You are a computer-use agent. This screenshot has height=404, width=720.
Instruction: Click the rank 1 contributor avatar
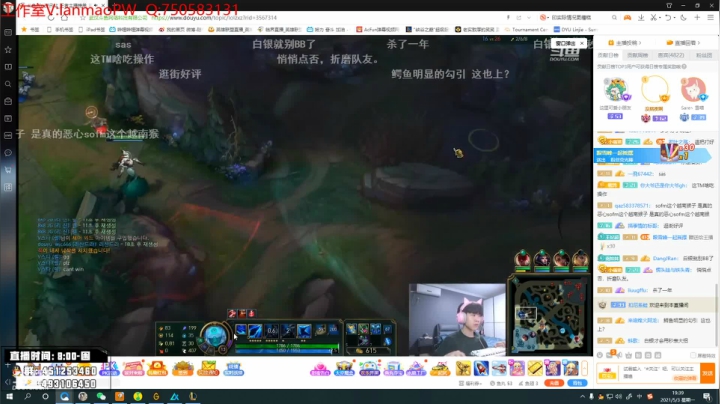tap(654, 90)
